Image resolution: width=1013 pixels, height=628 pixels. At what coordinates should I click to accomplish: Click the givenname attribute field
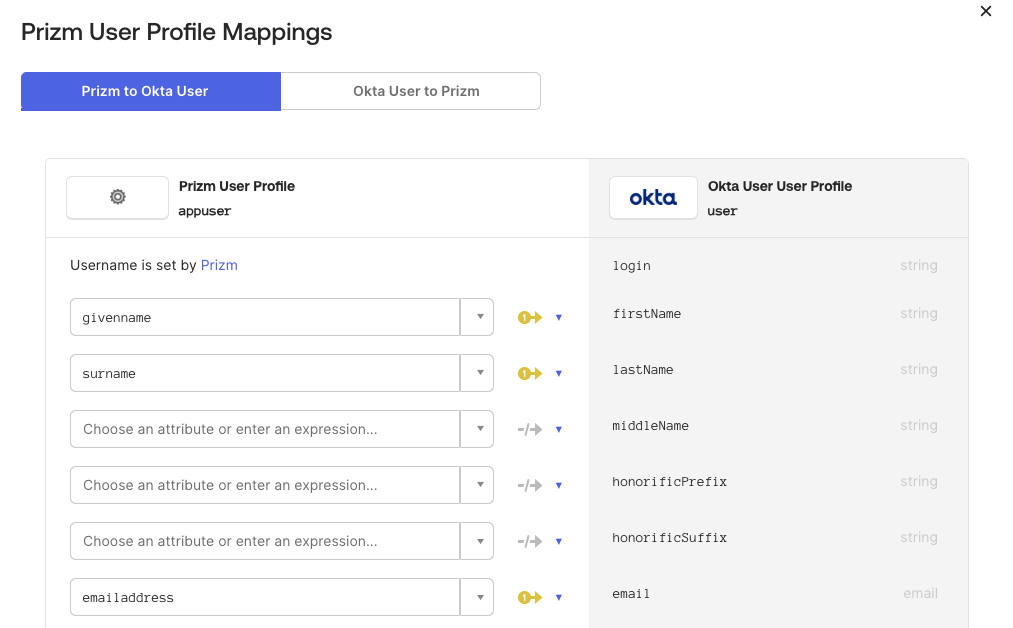(265, 317)
